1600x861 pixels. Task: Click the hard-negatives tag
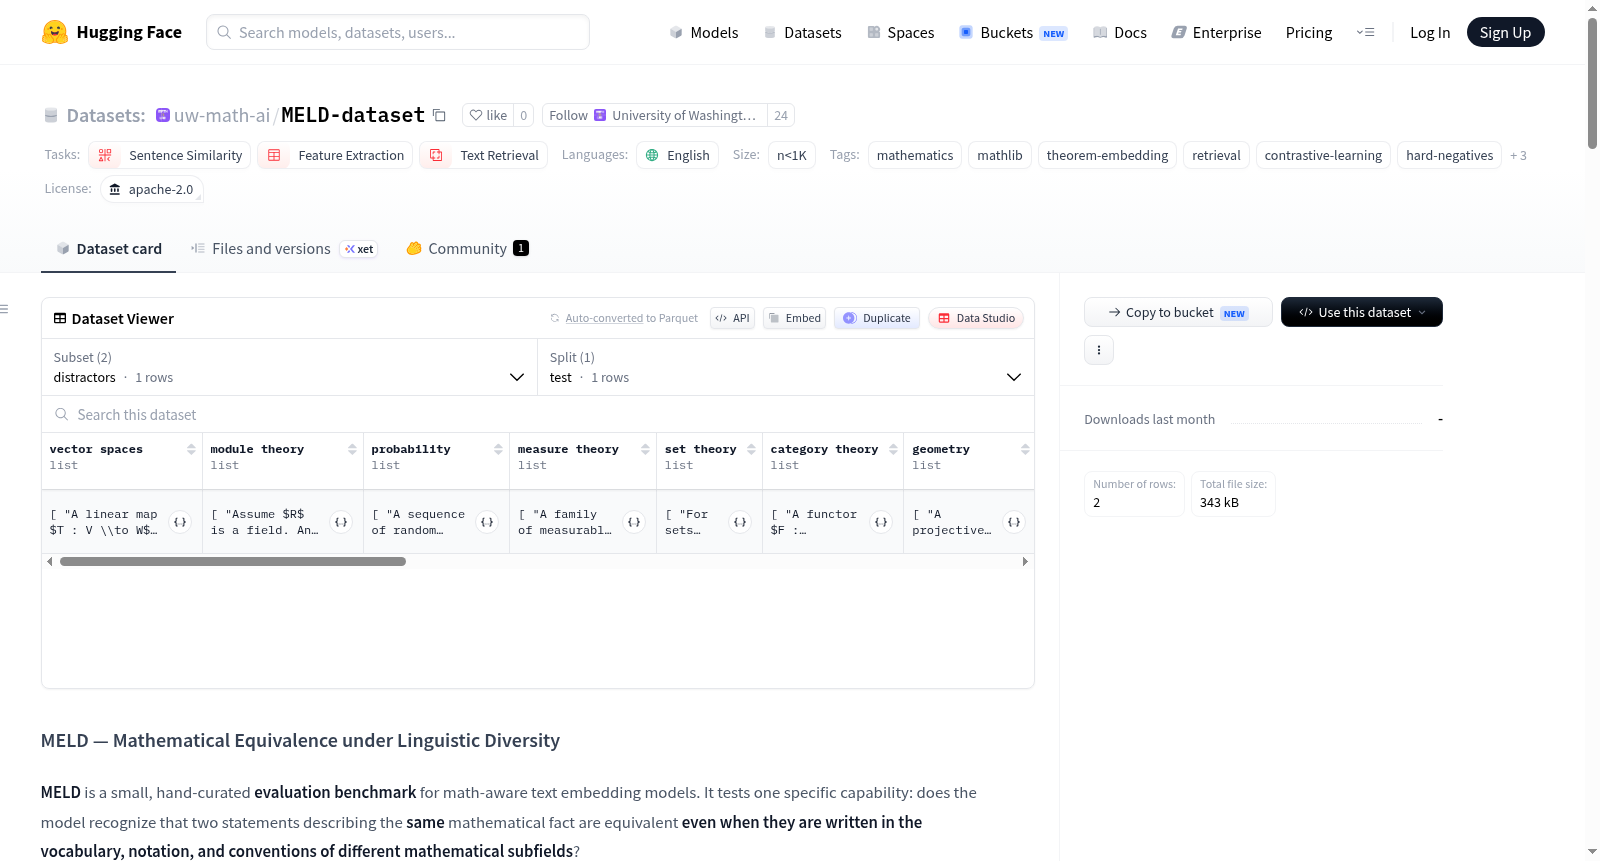click(x=1449, y=155)
